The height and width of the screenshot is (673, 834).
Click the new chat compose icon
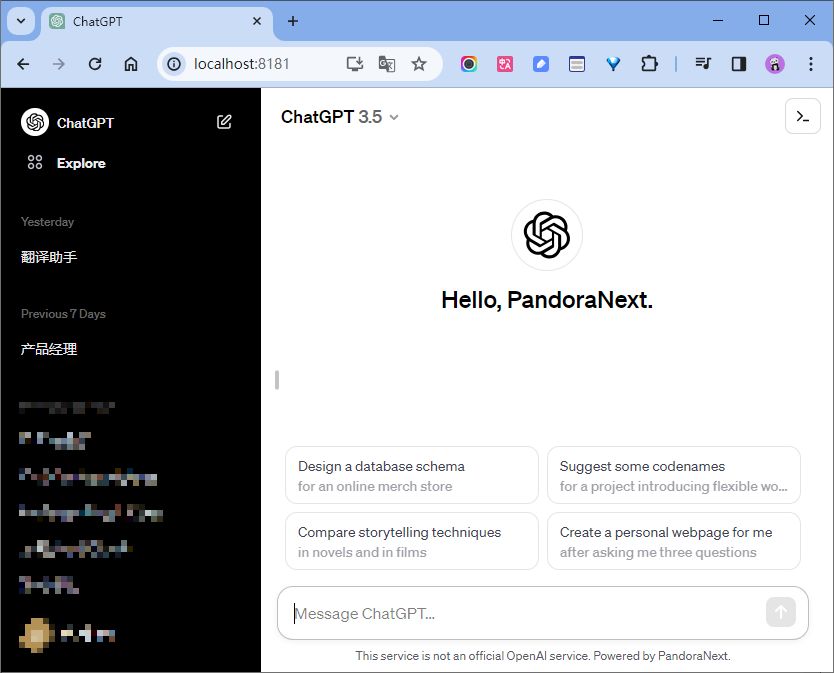coord(224,122)
